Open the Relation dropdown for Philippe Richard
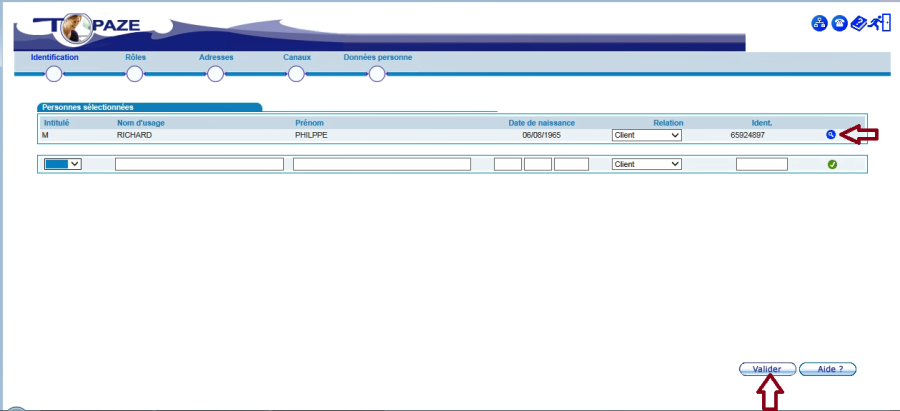Viewport: 900px width, 411px height. click(x=646, y=135)
